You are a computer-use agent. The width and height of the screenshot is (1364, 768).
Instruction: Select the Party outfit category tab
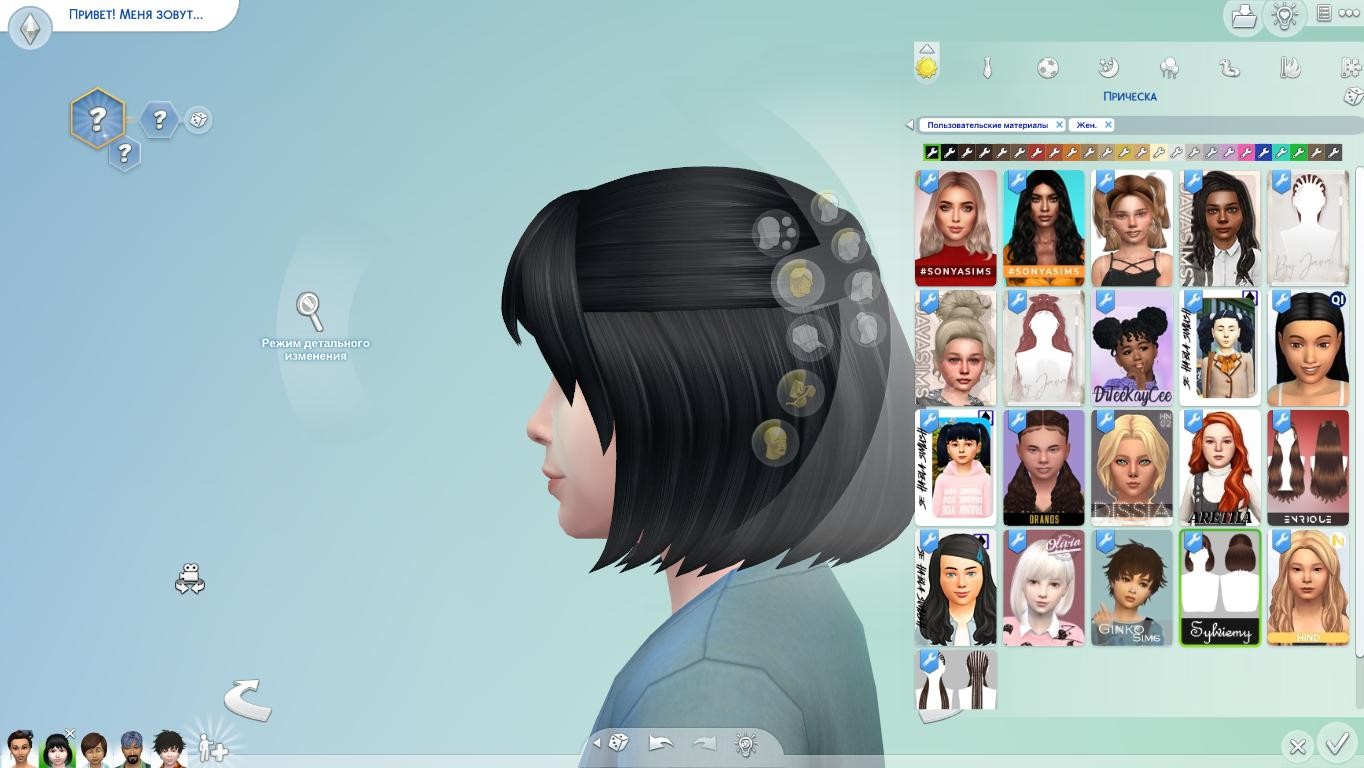pyautogui.click(x=1169, y=68)
